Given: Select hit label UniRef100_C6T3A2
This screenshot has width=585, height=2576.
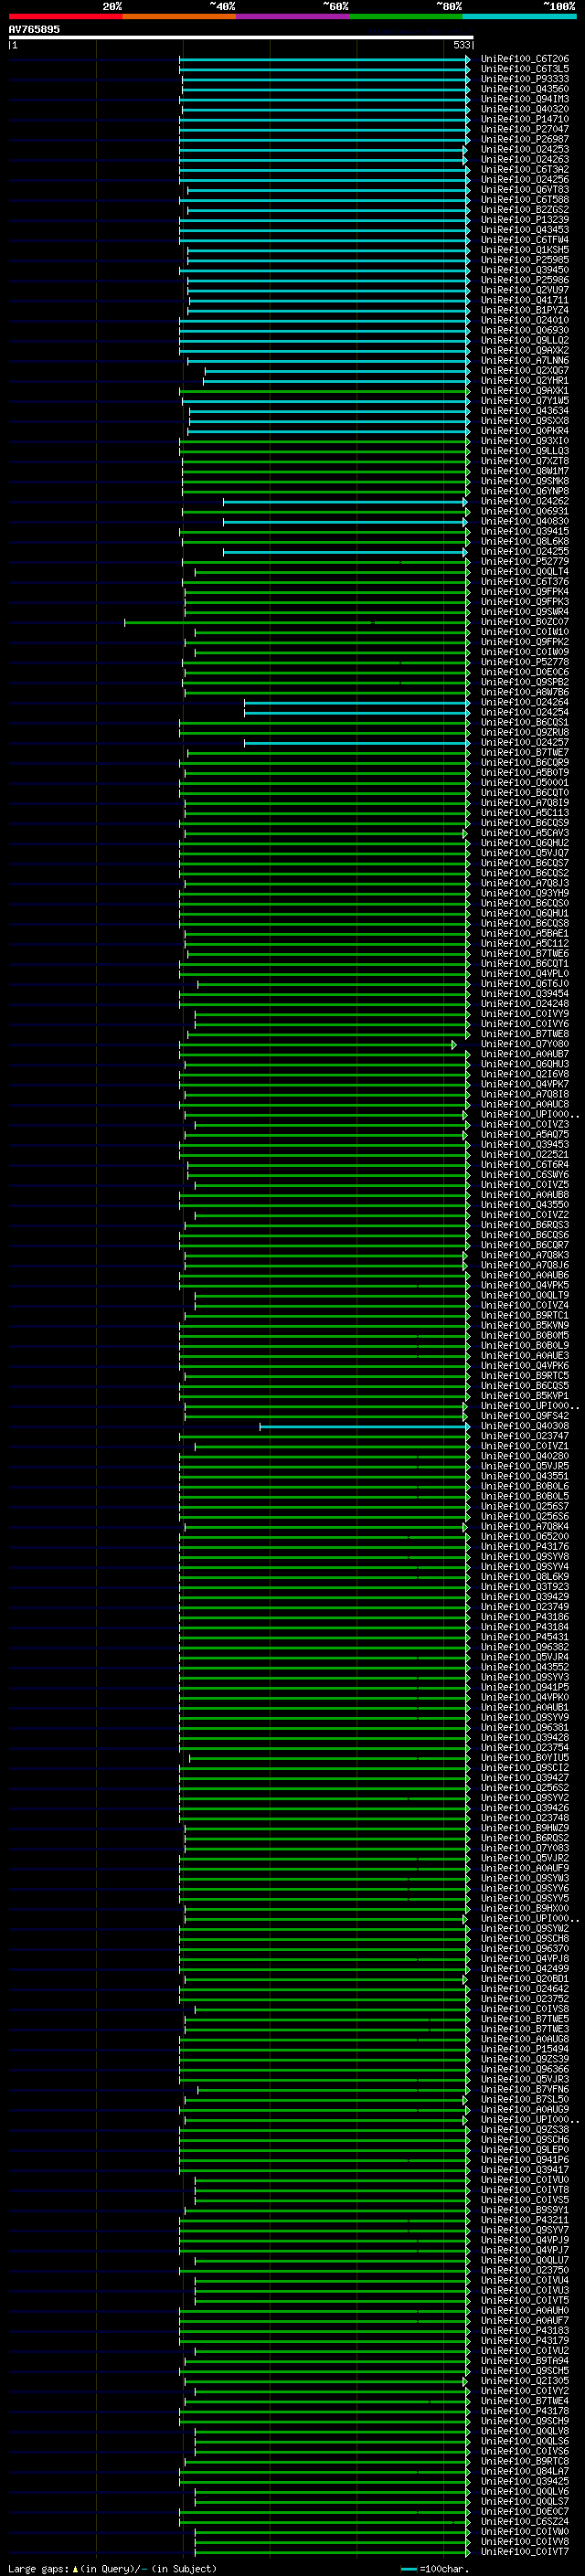Looking at the screenshot, I should click(x=525, y=170).
